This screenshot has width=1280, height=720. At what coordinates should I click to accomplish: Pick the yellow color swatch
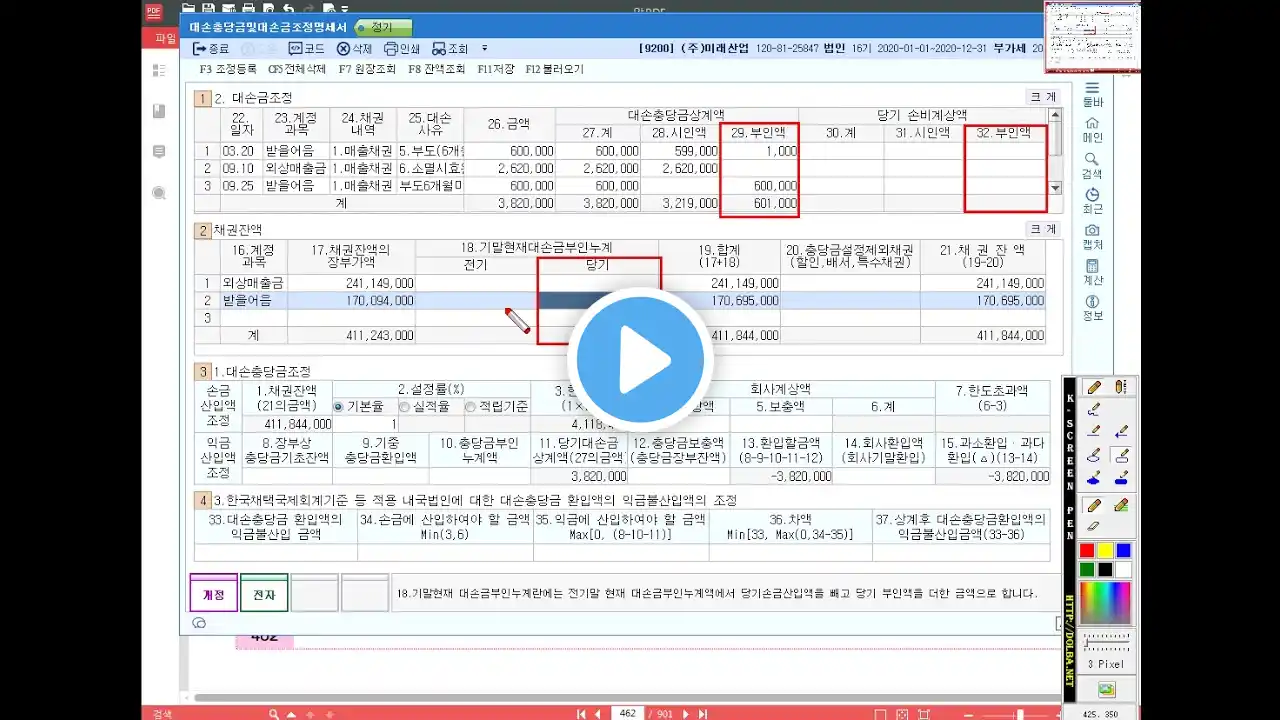[1105, 550]
